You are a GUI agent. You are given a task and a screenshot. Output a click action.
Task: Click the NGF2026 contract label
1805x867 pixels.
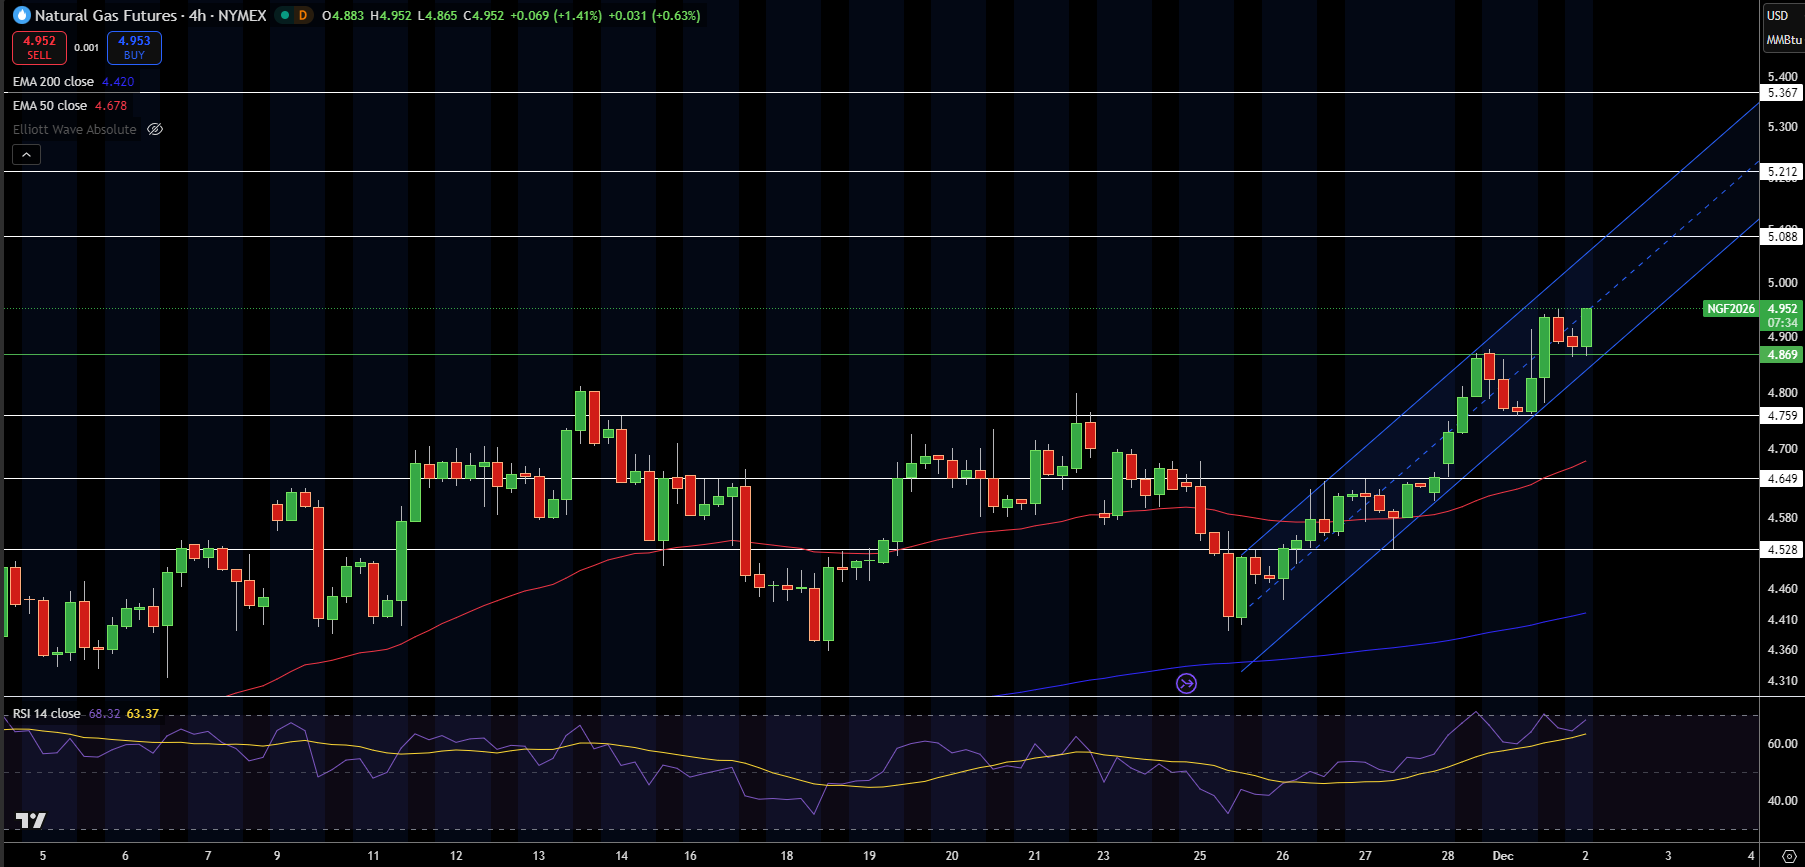pyautogui.click(x=1731, y=309)
